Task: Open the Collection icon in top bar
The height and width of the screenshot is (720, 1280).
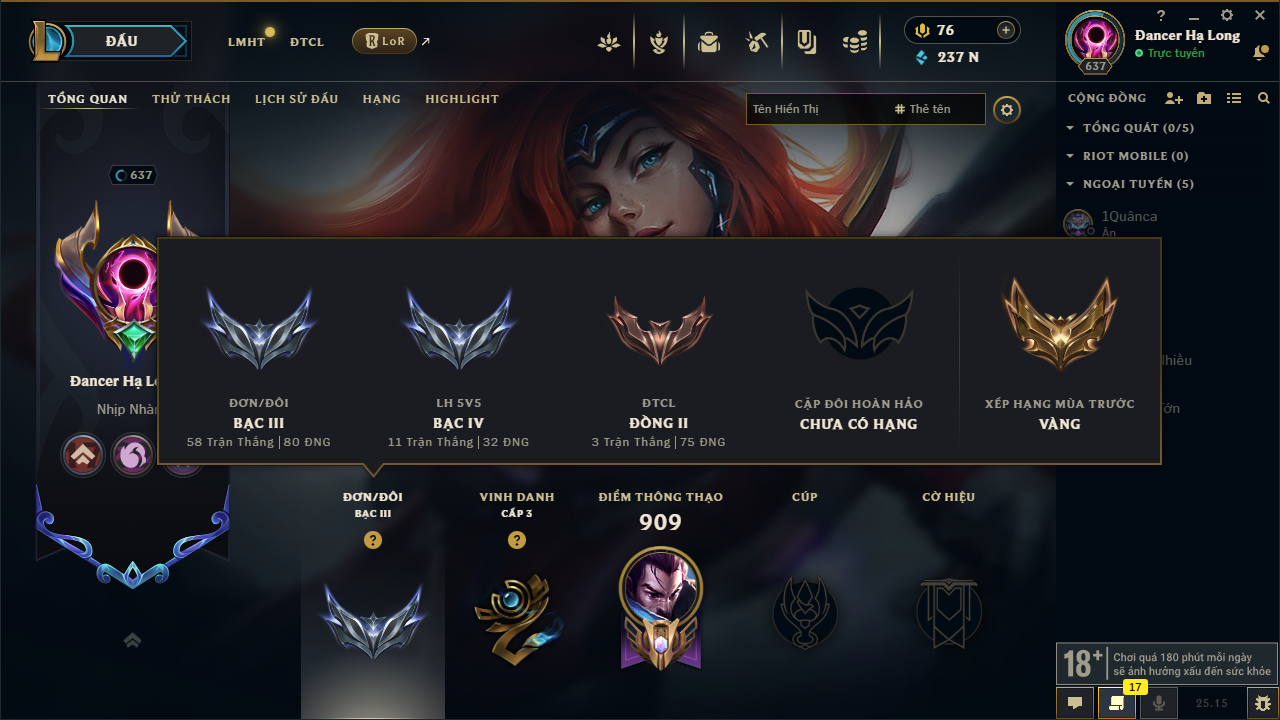Action: [709, 42]
